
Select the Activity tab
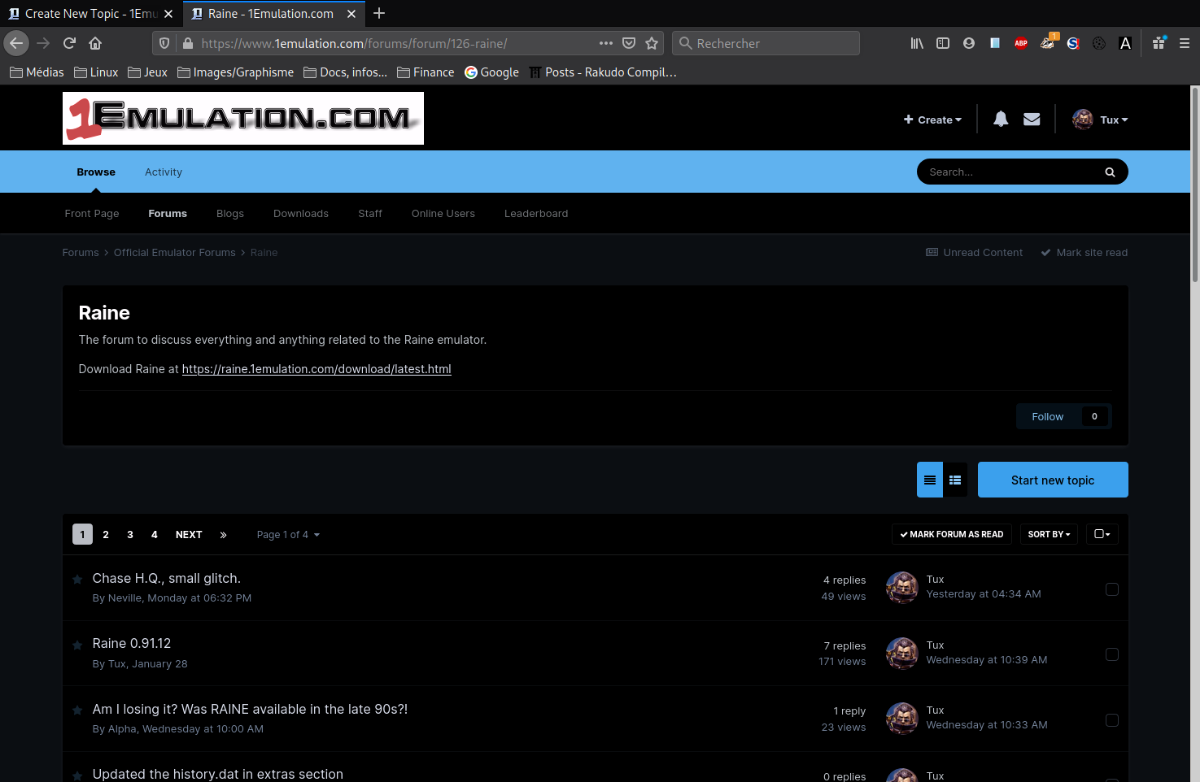163,172
